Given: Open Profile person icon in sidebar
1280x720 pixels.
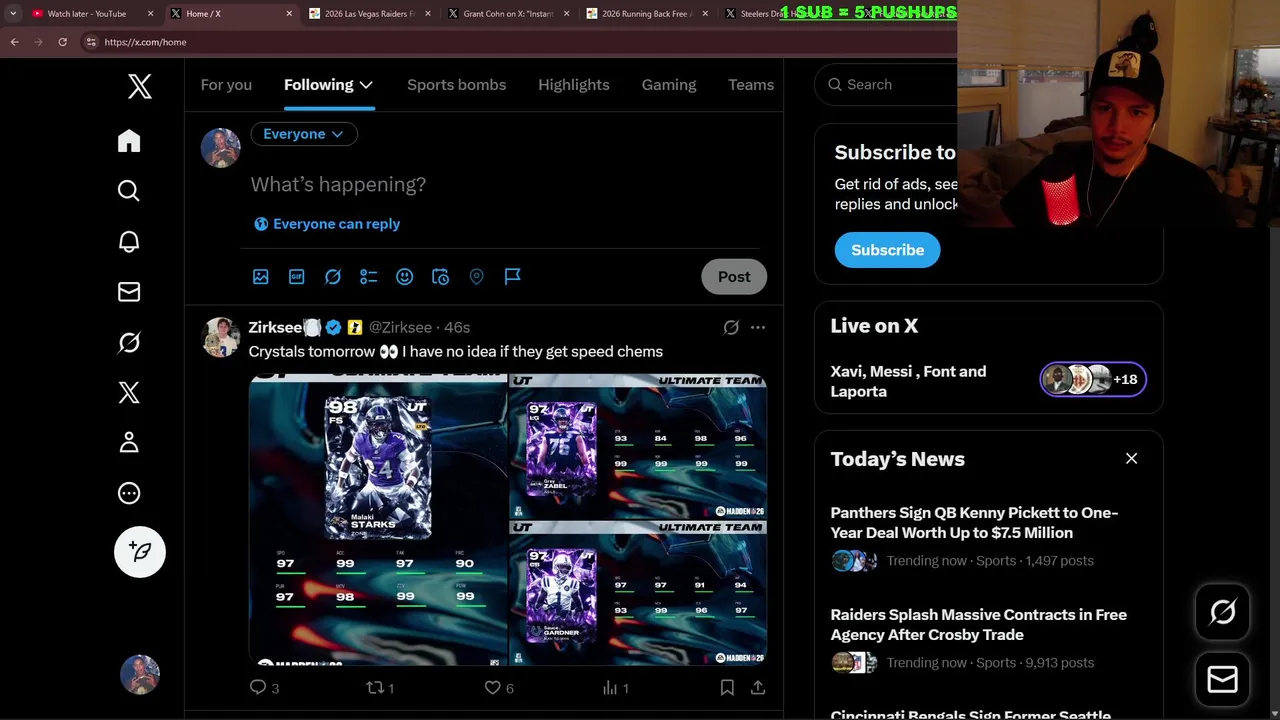Looking at the screenshot, I should pos(129,443).
